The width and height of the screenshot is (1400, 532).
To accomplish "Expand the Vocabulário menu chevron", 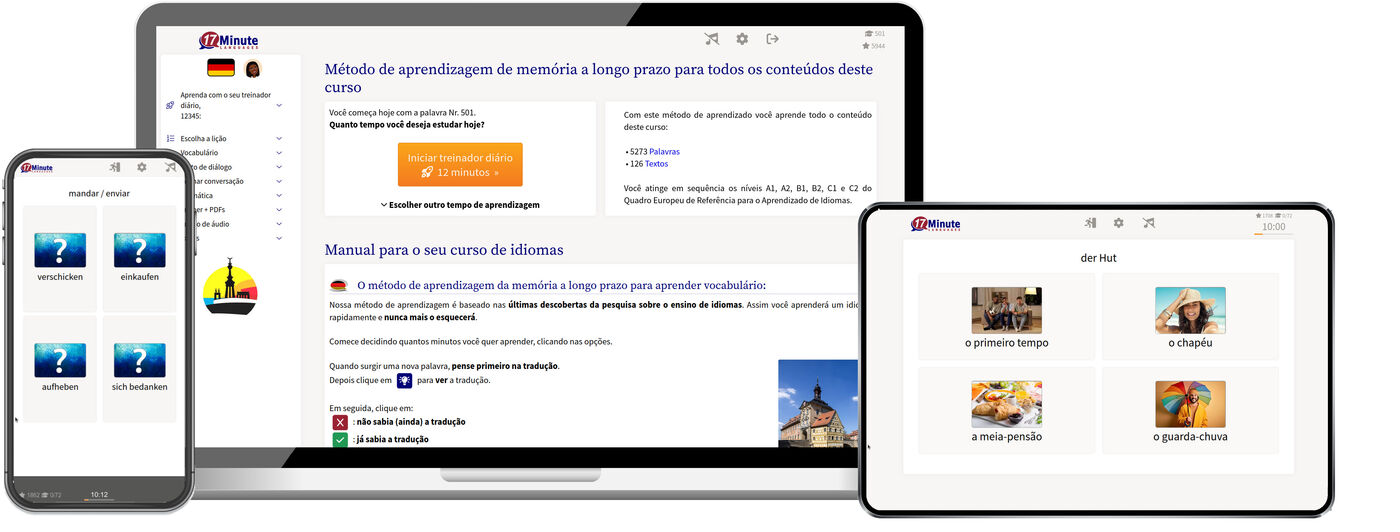I will coord(279,153).
